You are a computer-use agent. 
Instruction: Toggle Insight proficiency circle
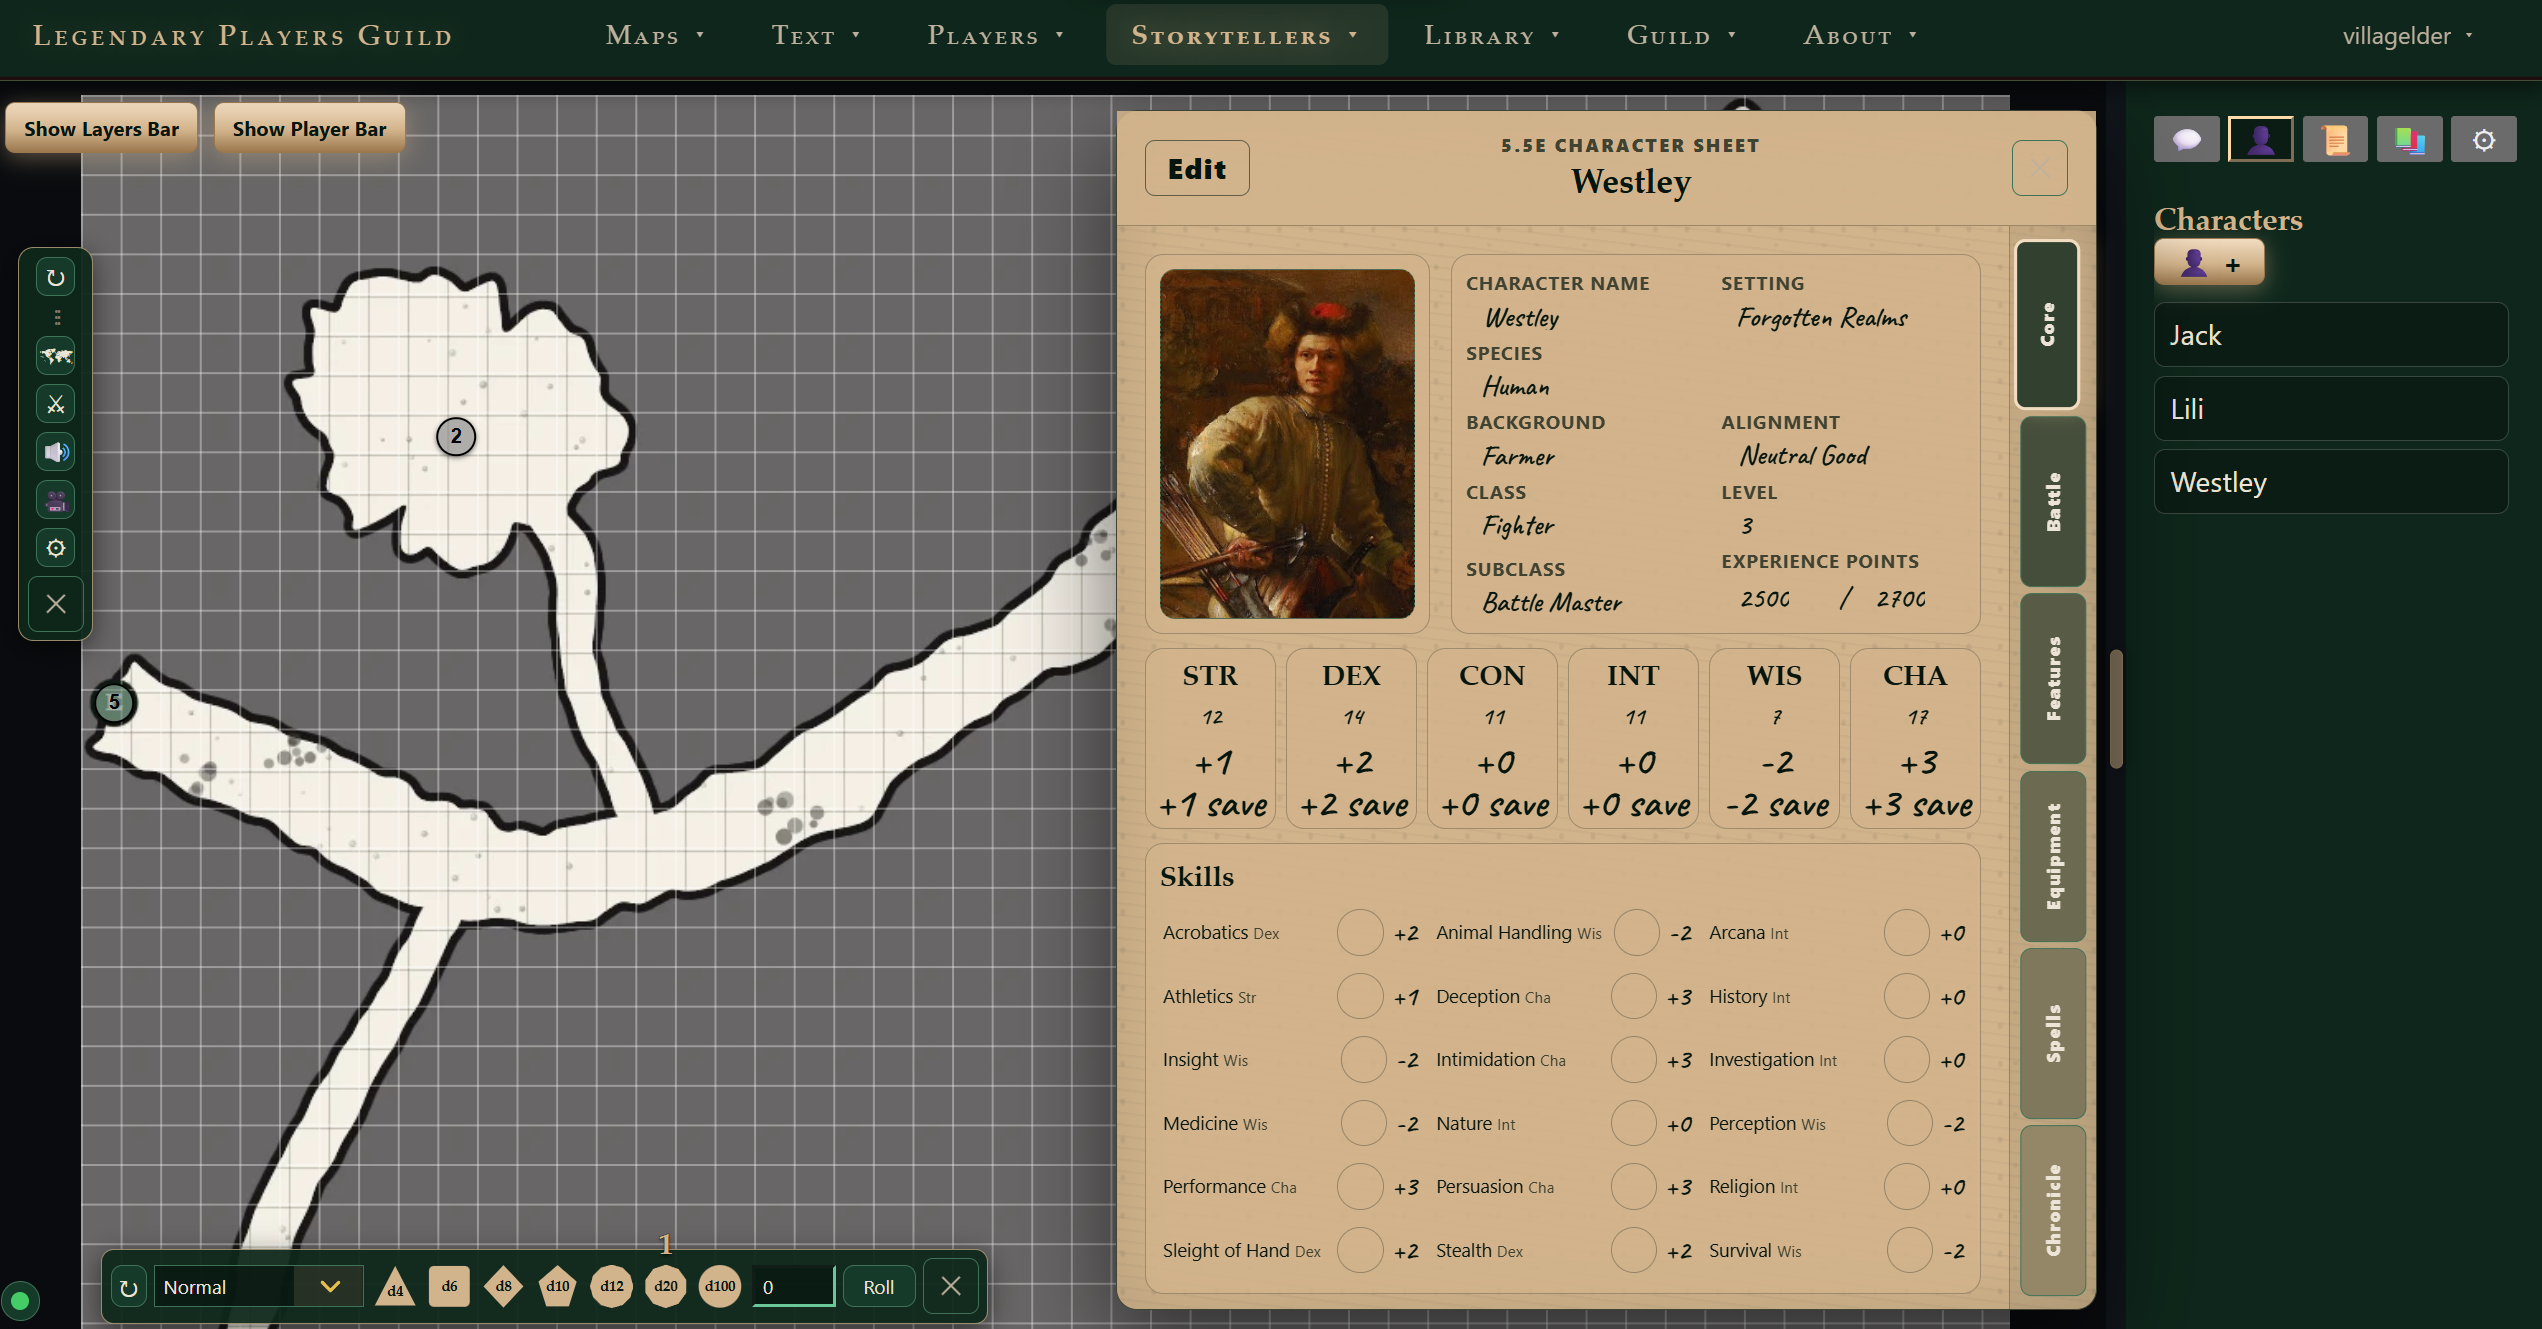(x=1363, y=1060)
